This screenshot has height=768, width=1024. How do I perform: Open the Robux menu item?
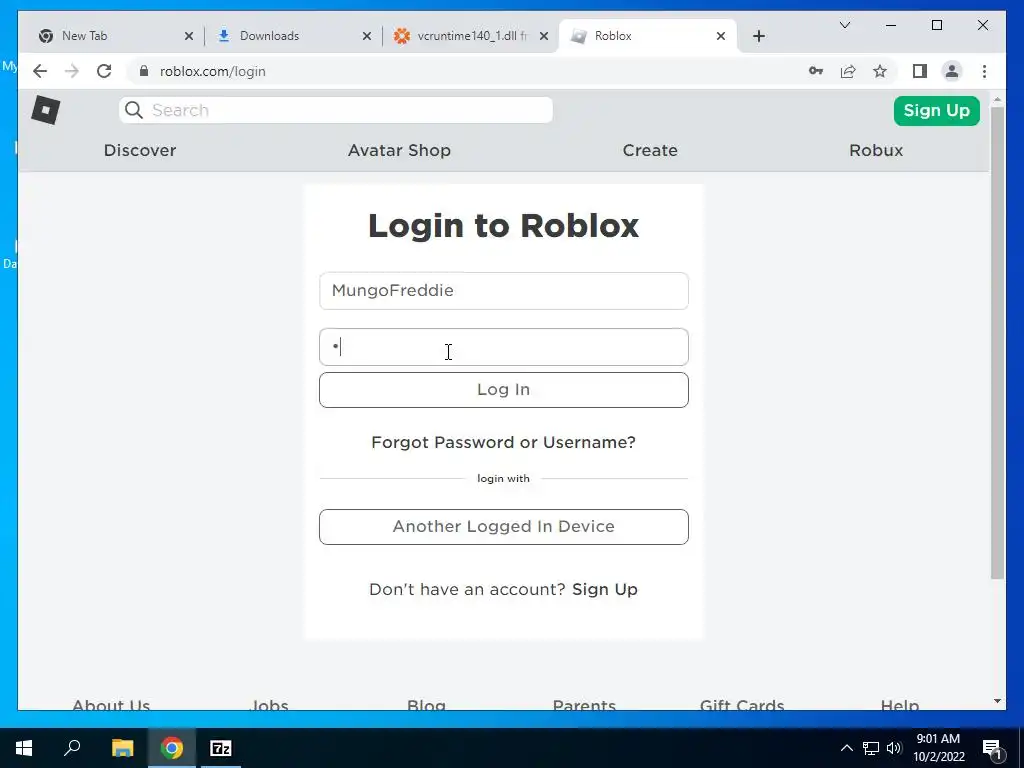pyautogui.click(x=876, y=150)
